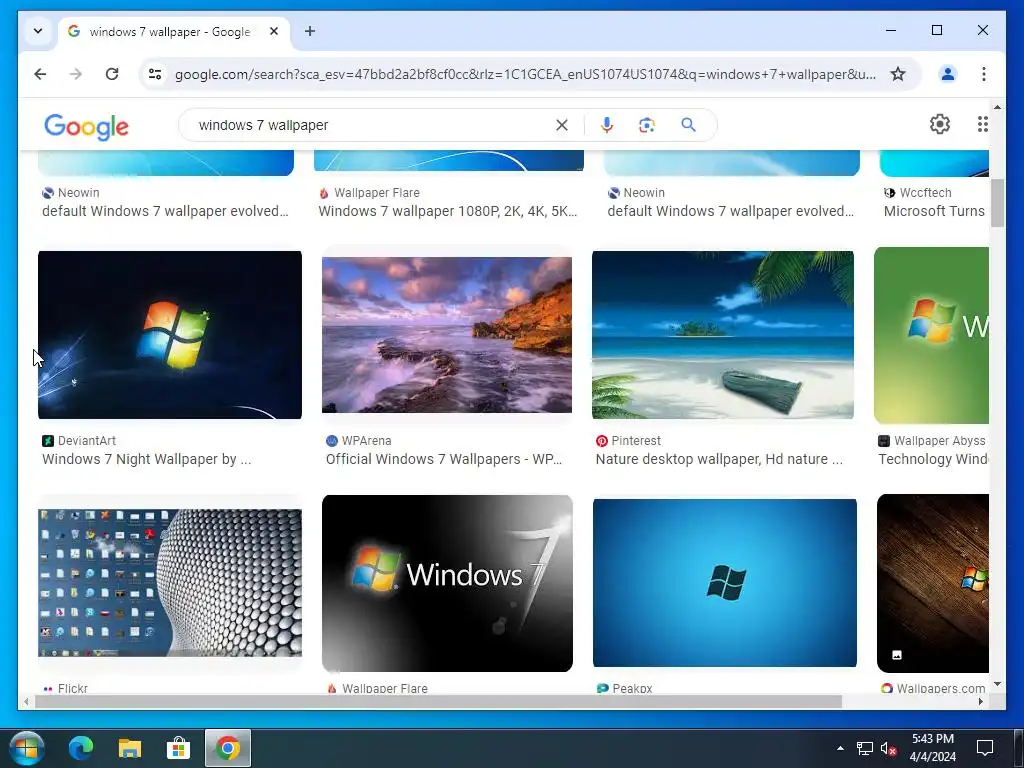The height and width of the screenshot is (768, 1024).
Task: Open Google apps grid
Action: click(982, 124)
